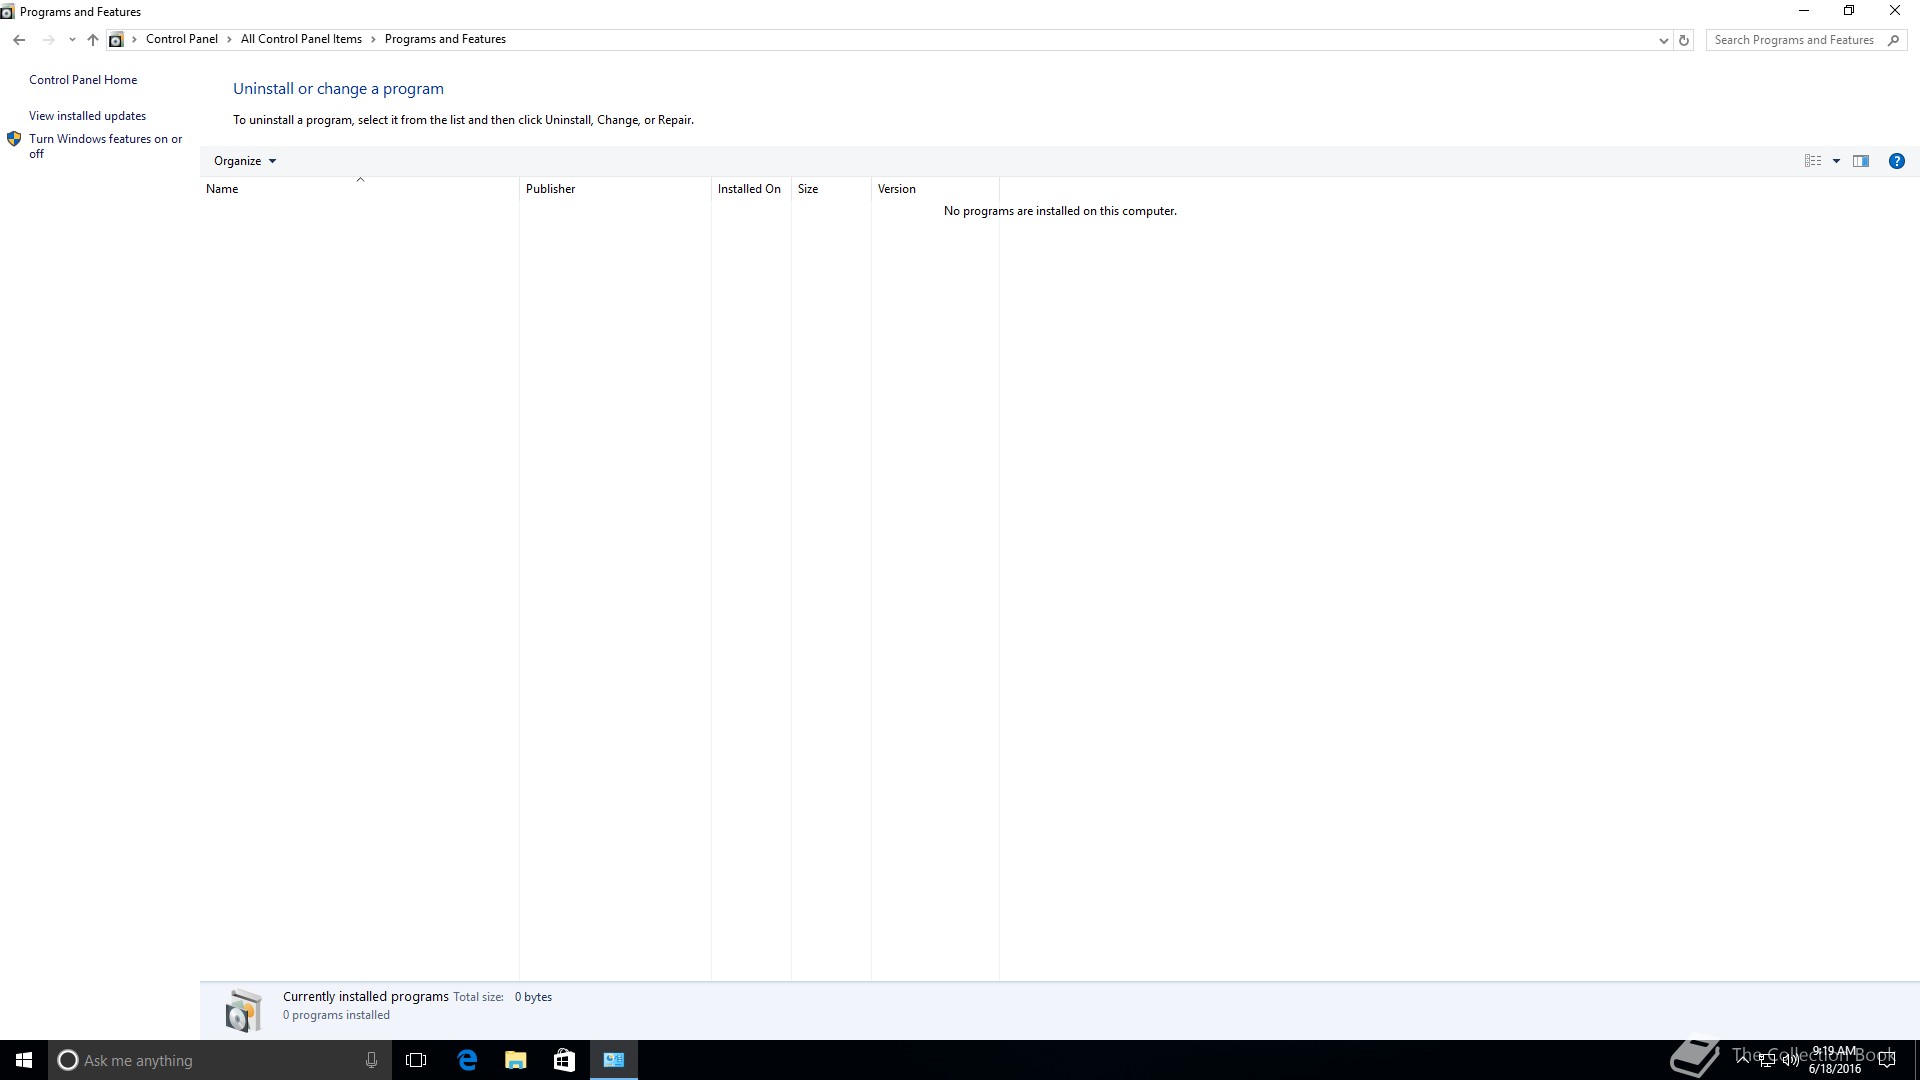Click the Control Panel icon in address bar
Viewport: 1920px width, 1080px height.
(x=116, y=40)
